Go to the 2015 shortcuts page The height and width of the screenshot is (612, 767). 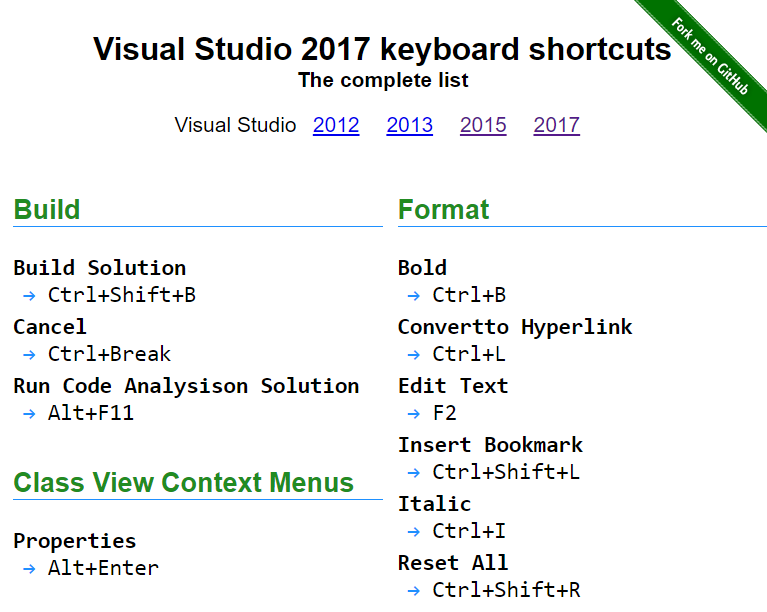[x=483, y=125]
